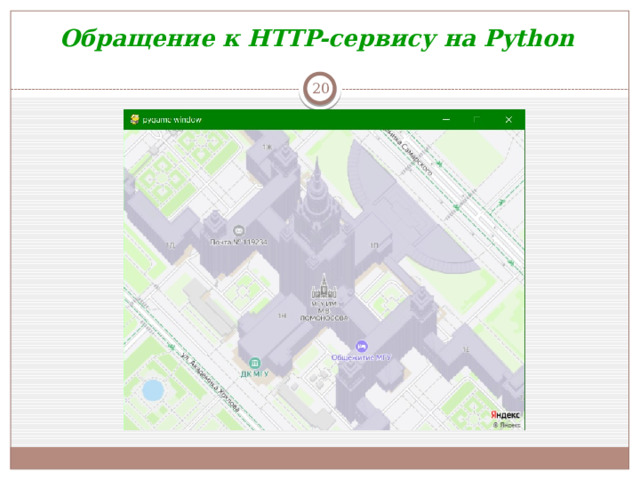Click the 'Общежитие МГУ' map label
The height and width of the screenshot is (480, 640).
coord(361,358)
